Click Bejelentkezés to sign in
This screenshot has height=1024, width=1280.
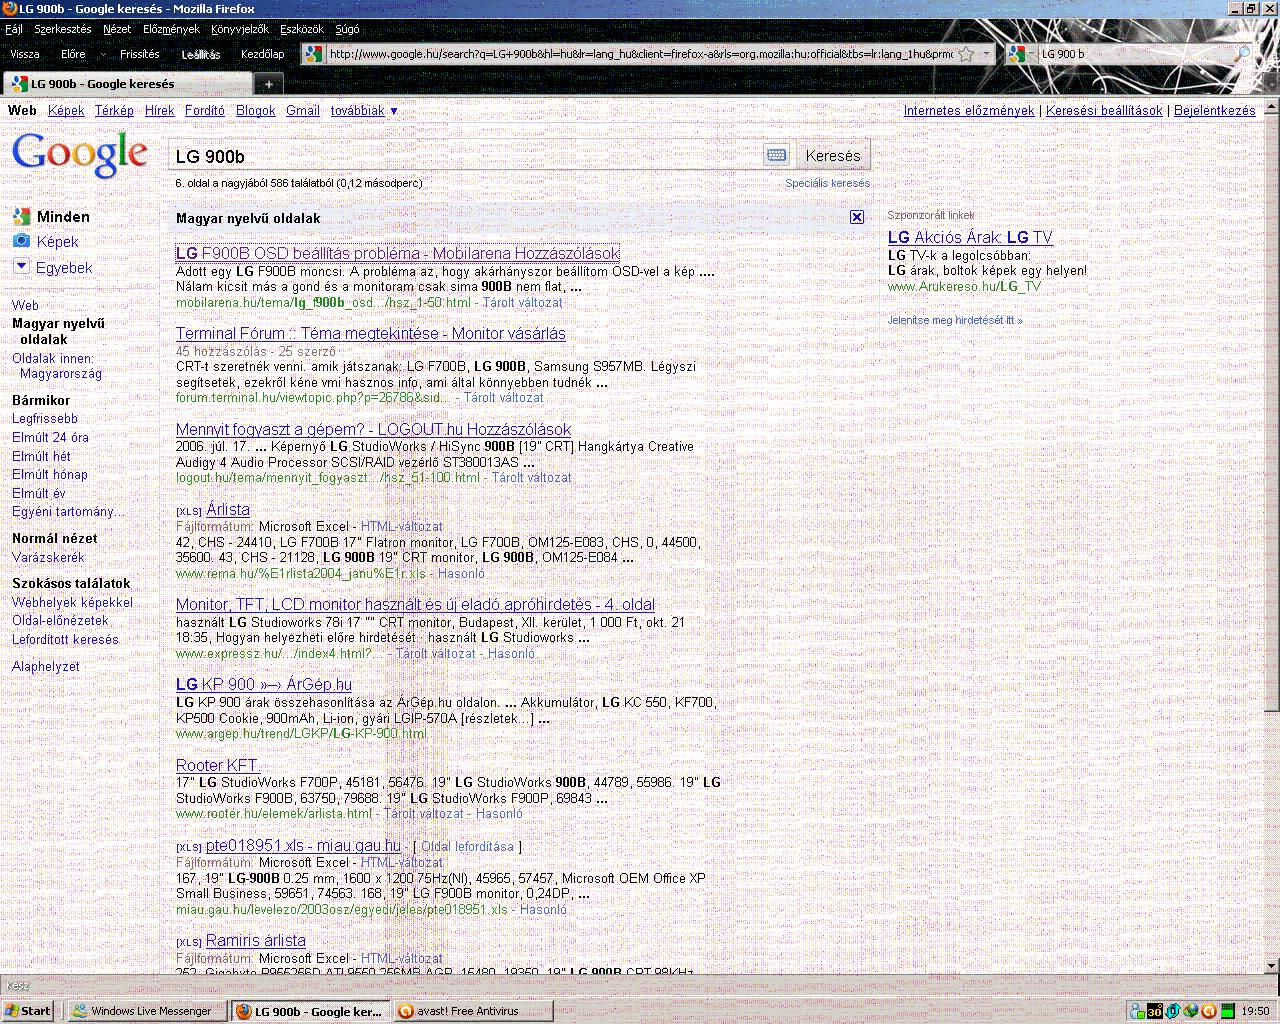coord(1215,111)
